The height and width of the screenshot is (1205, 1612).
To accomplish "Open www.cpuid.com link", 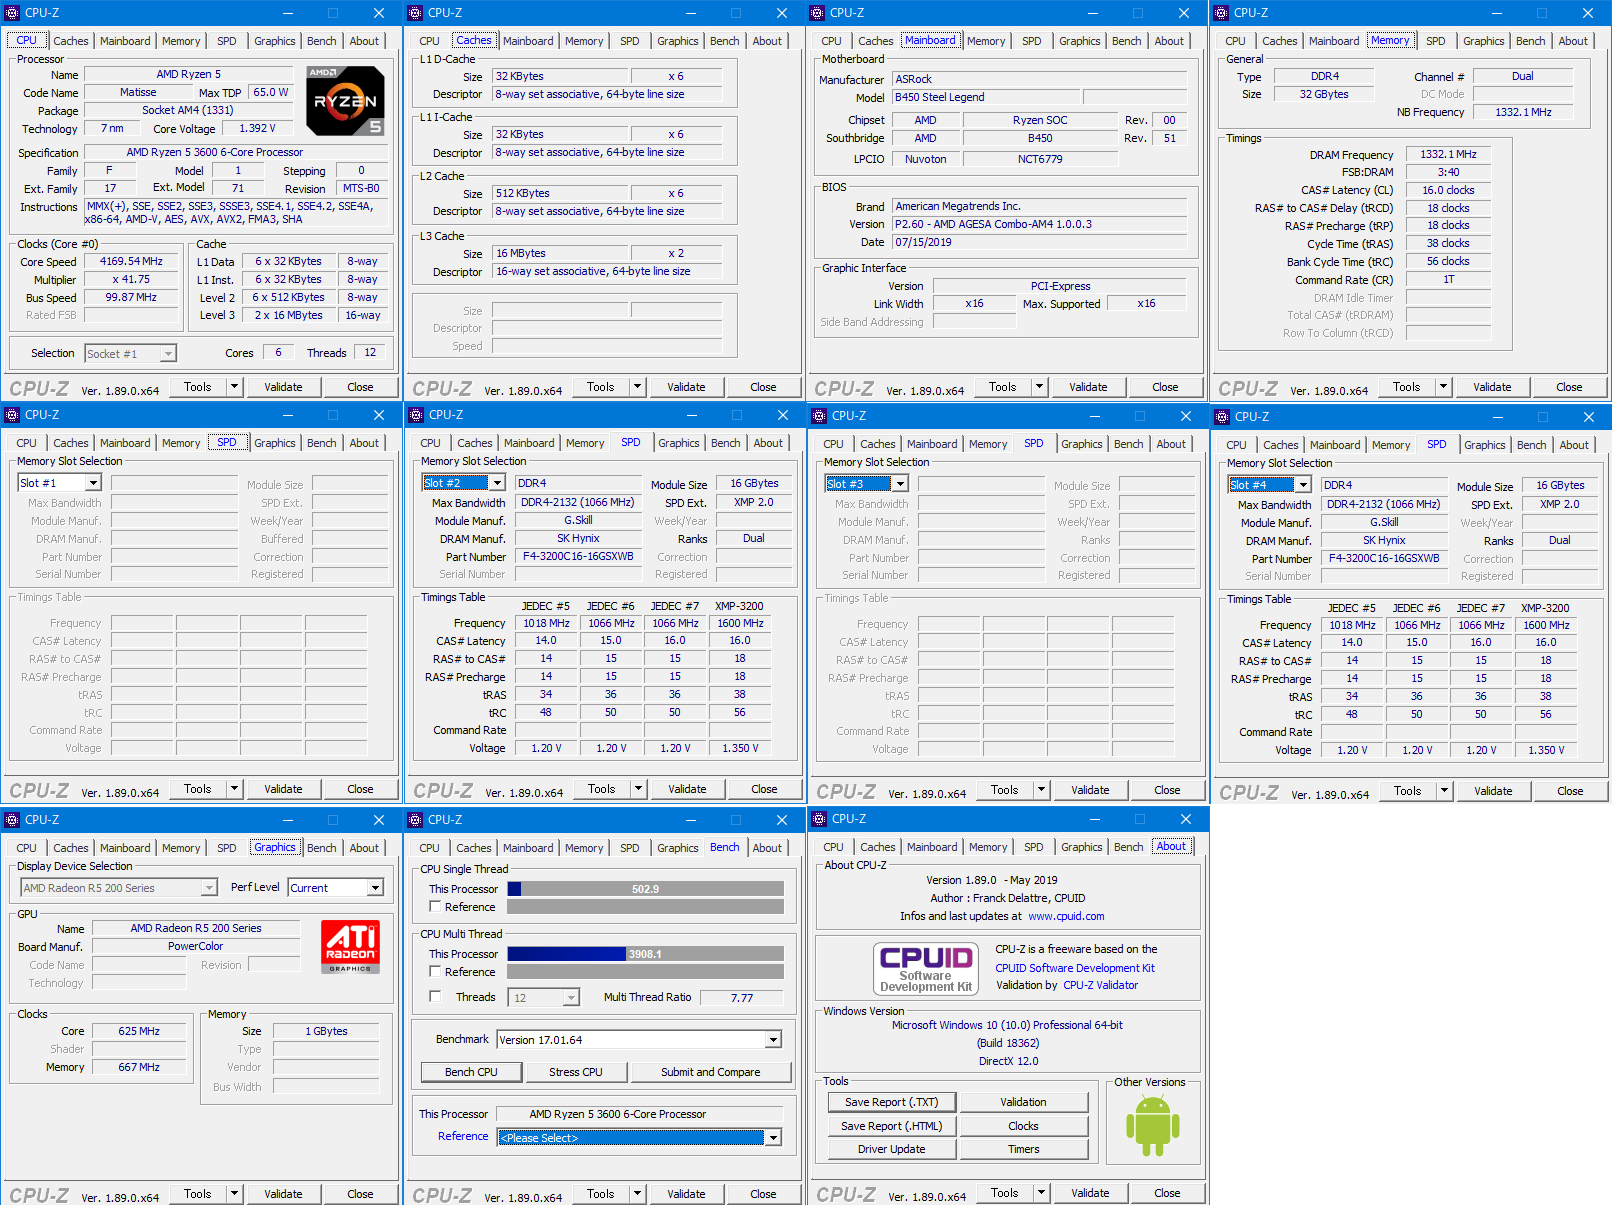I will (x=1066, y=916).
